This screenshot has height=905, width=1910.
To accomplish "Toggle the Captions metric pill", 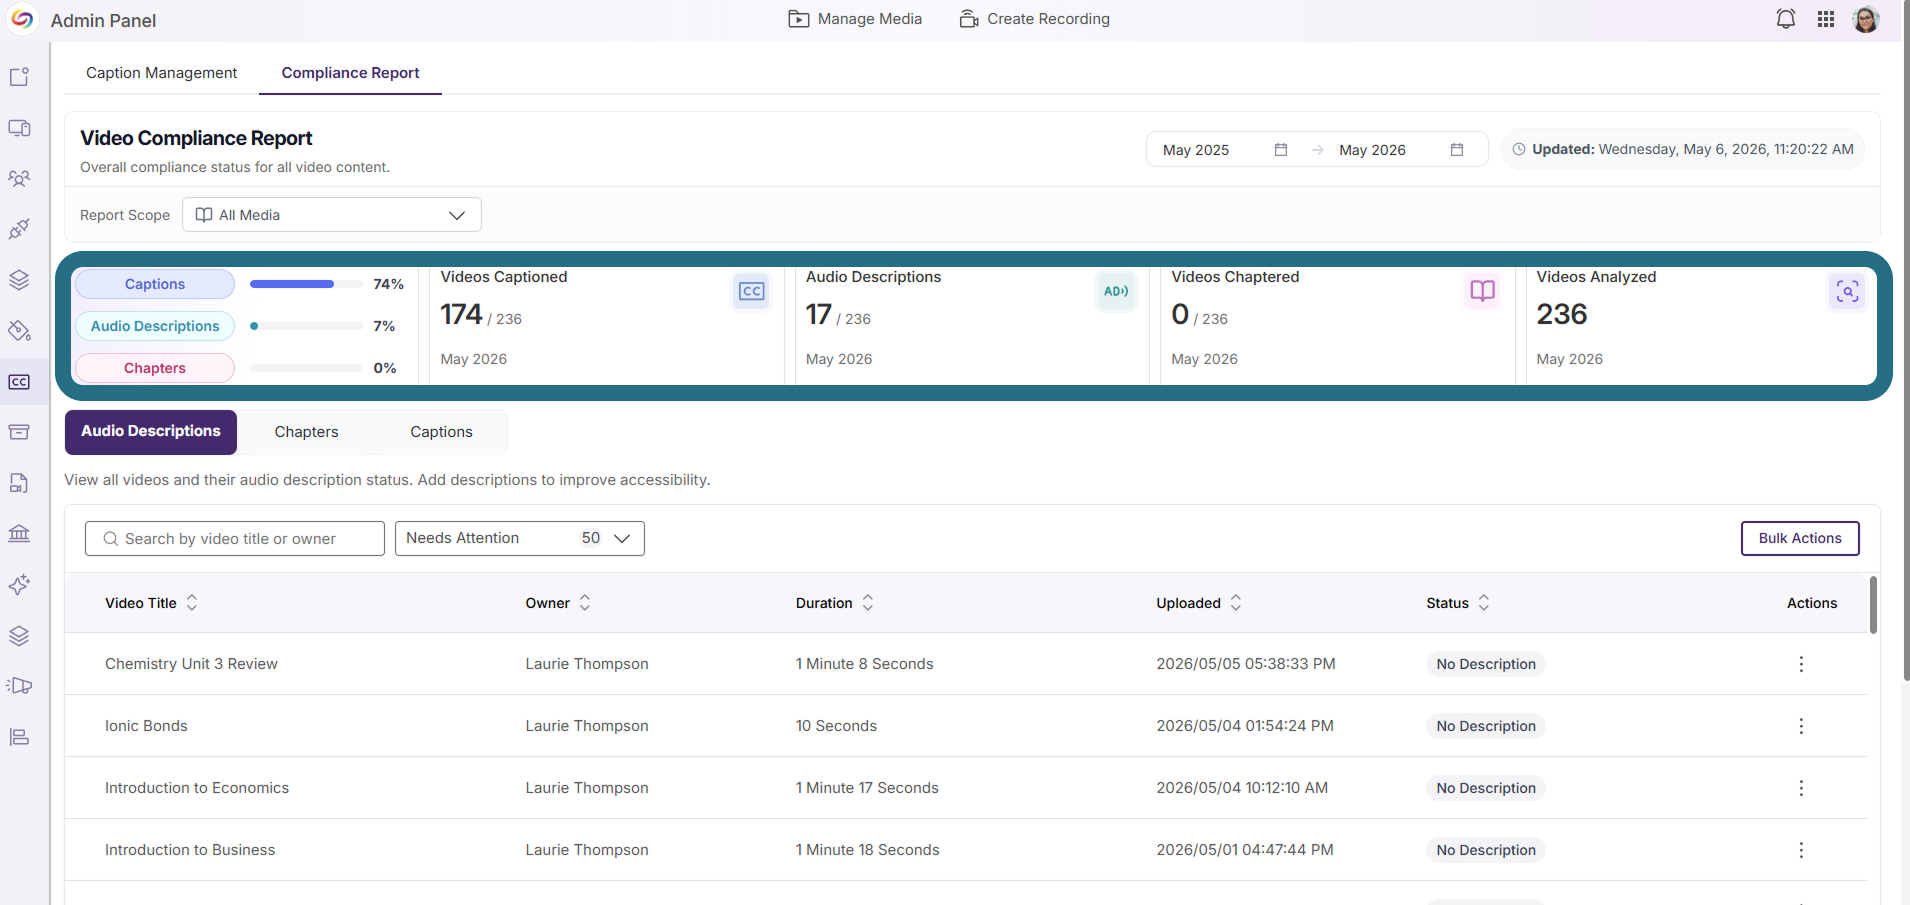I will [x=155, y=284].
